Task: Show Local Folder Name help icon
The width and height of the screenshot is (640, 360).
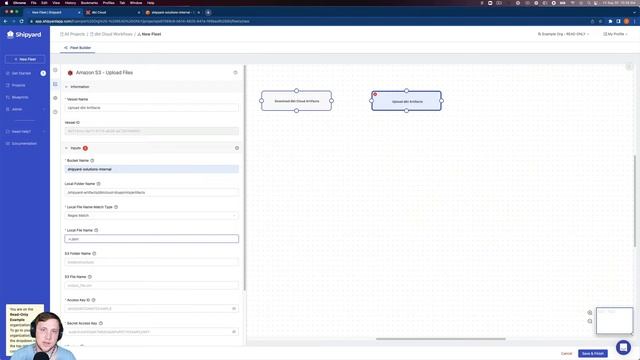Action: tap(98, 184)
